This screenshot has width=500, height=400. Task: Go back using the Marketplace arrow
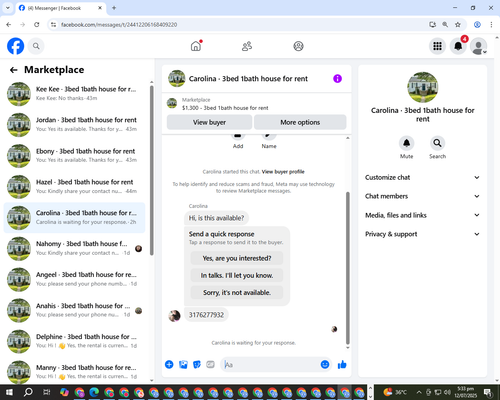pyautogui.click(x=13, y=70)
